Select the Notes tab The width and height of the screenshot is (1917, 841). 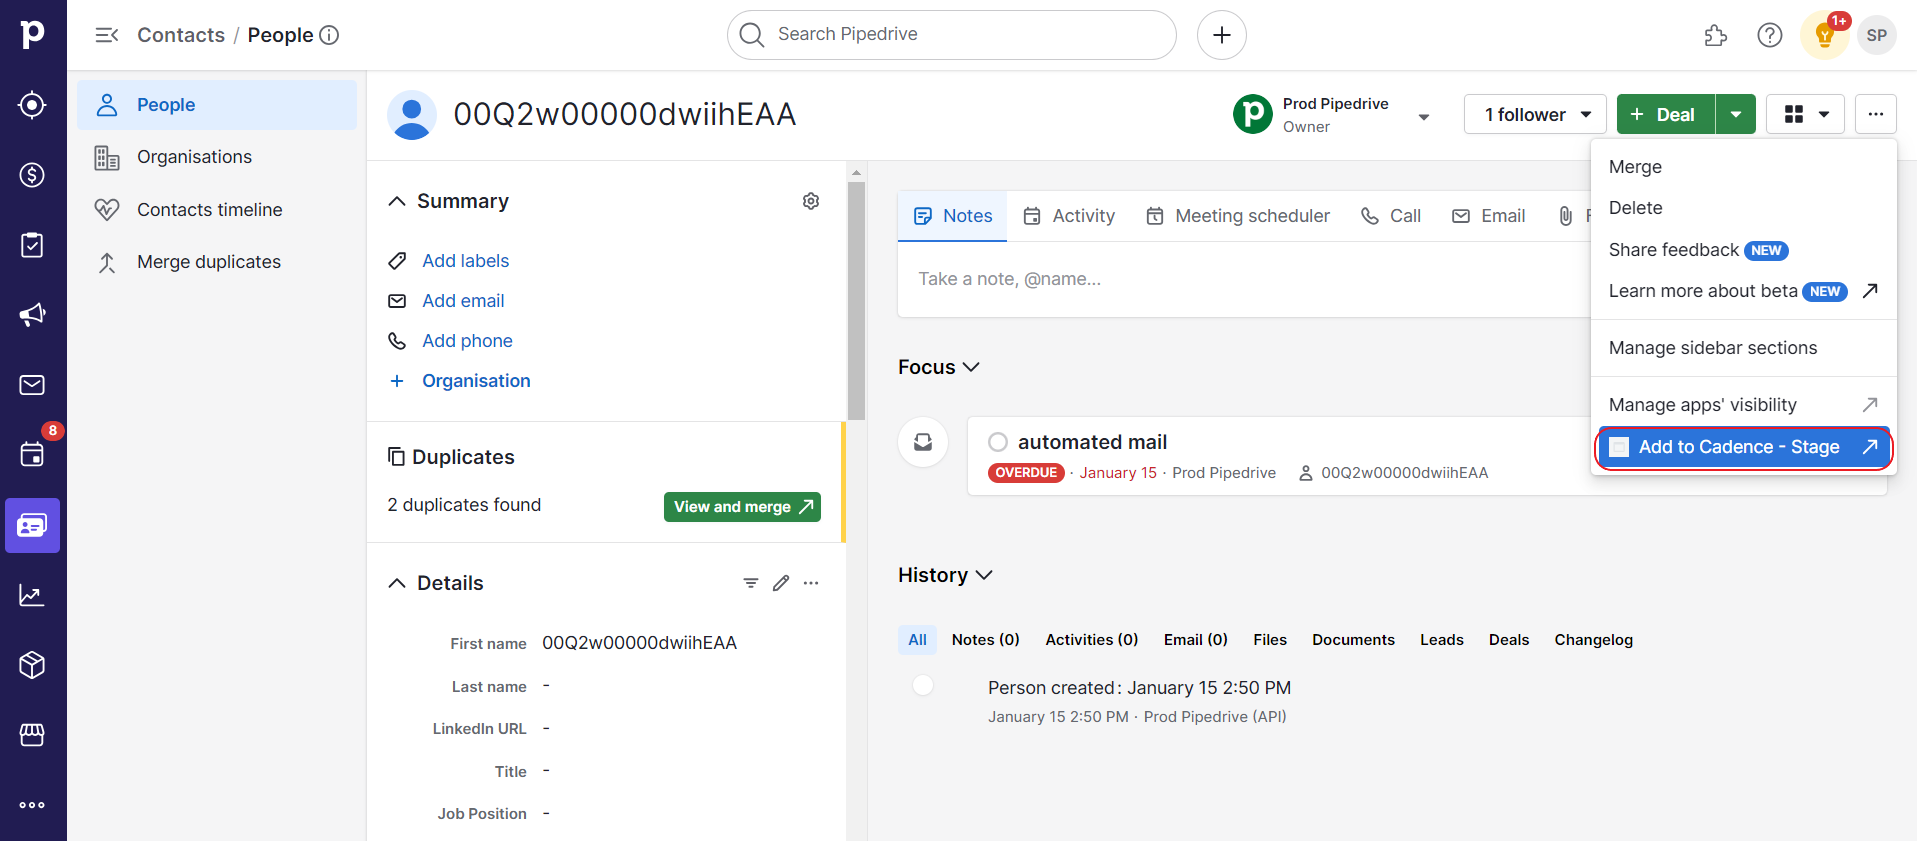pyautogui.click(x=953, y=216)
